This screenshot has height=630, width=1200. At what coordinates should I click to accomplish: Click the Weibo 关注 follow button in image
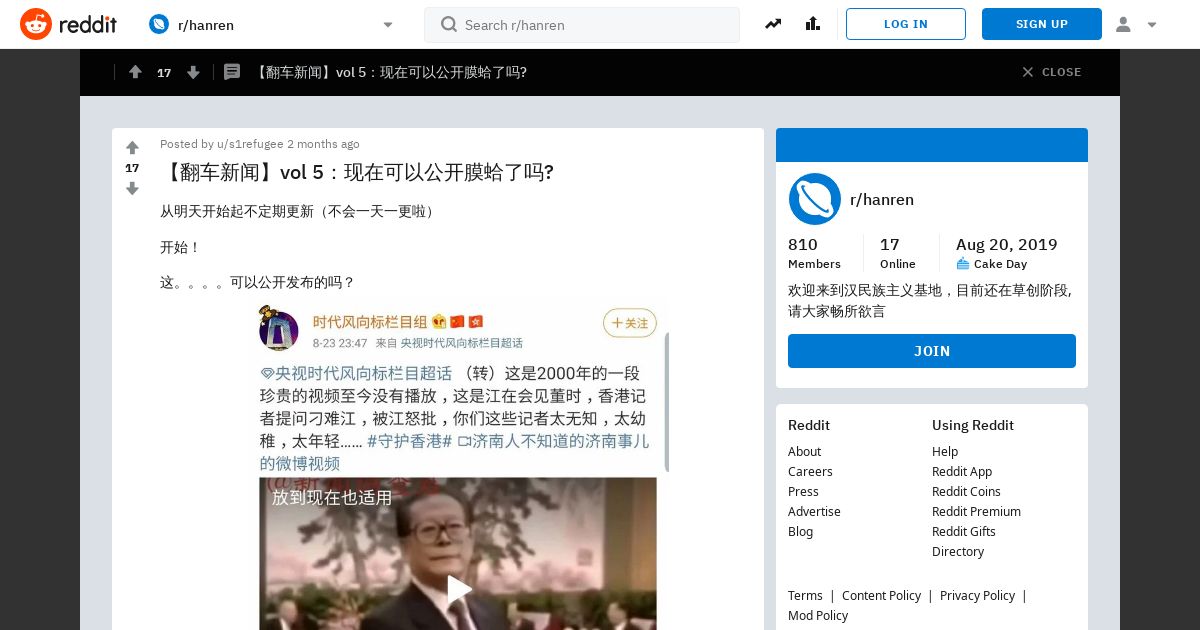coord(630,323)
